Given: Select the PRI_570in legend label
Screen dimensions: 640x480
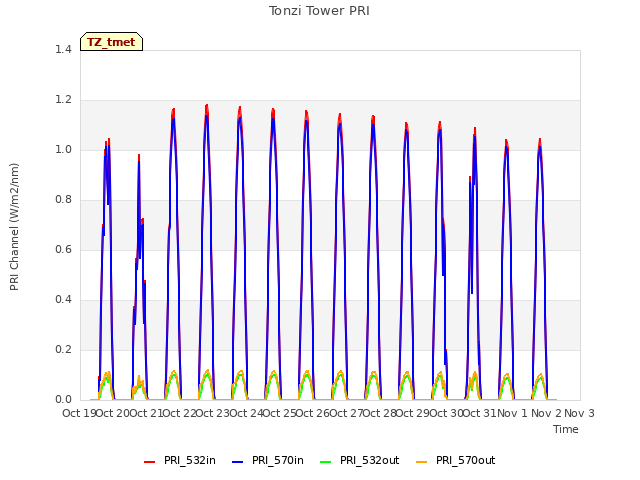Looking at the screenshot, I should 278,460.
